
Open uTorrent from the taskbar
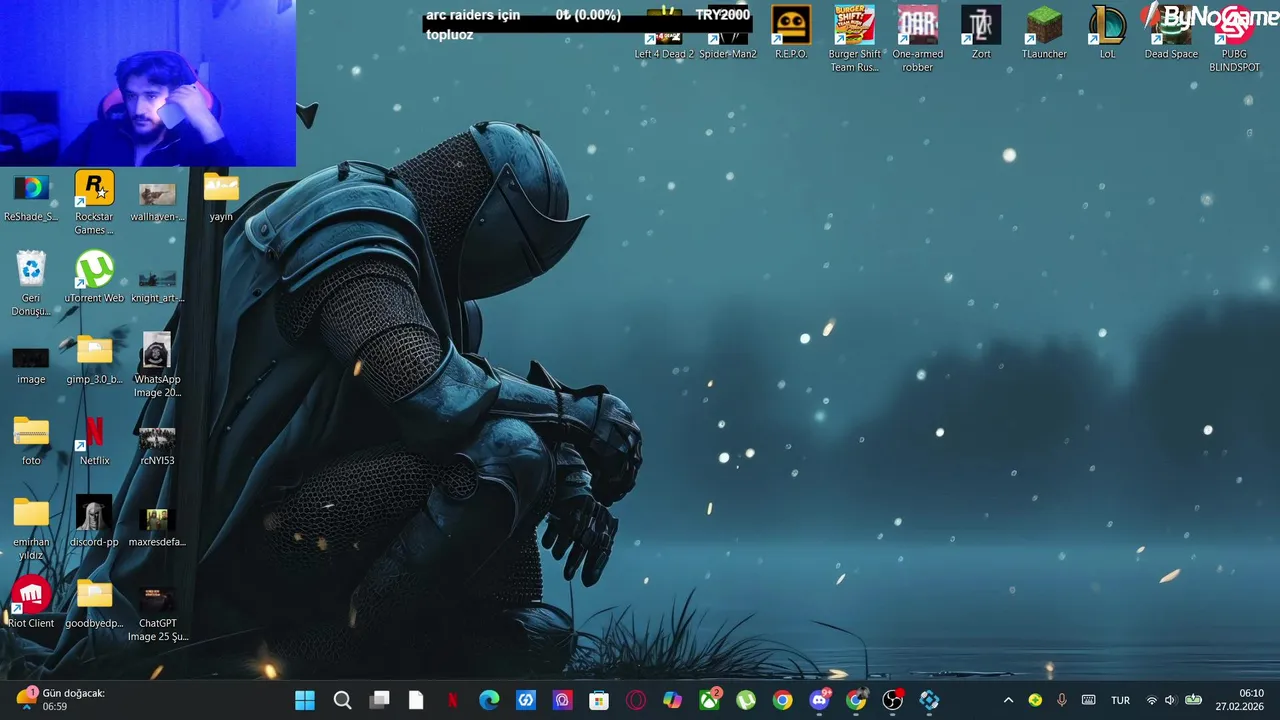(x=746, y=700)
